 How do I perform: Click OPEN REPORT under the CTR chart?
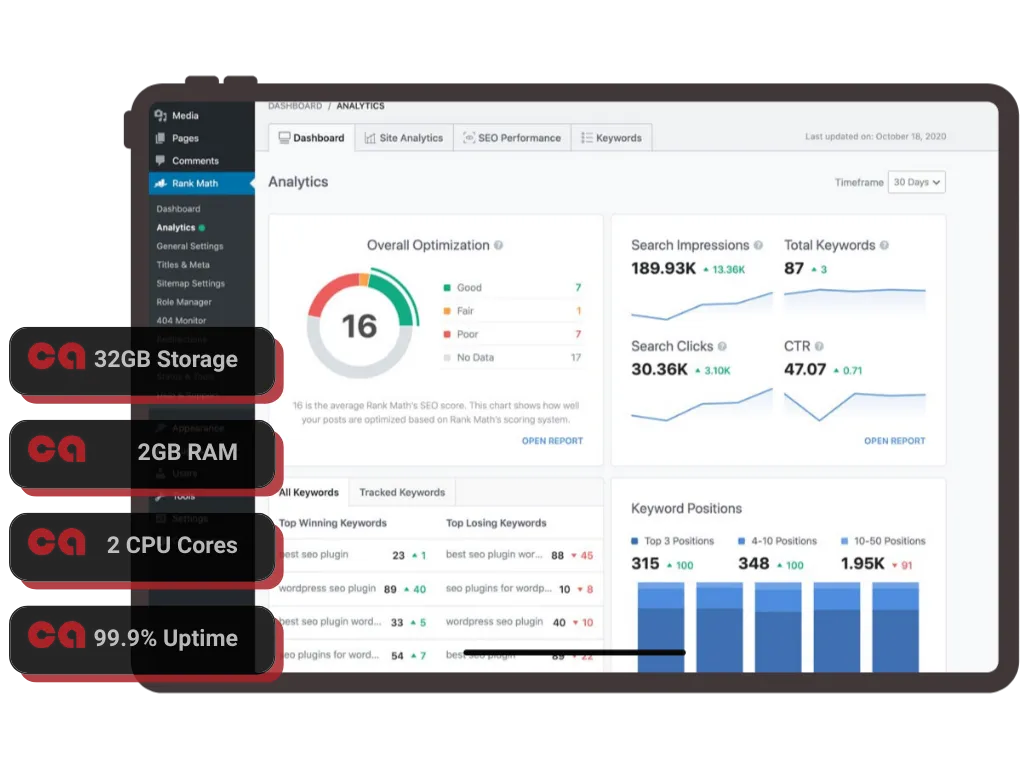pos(895,441)
